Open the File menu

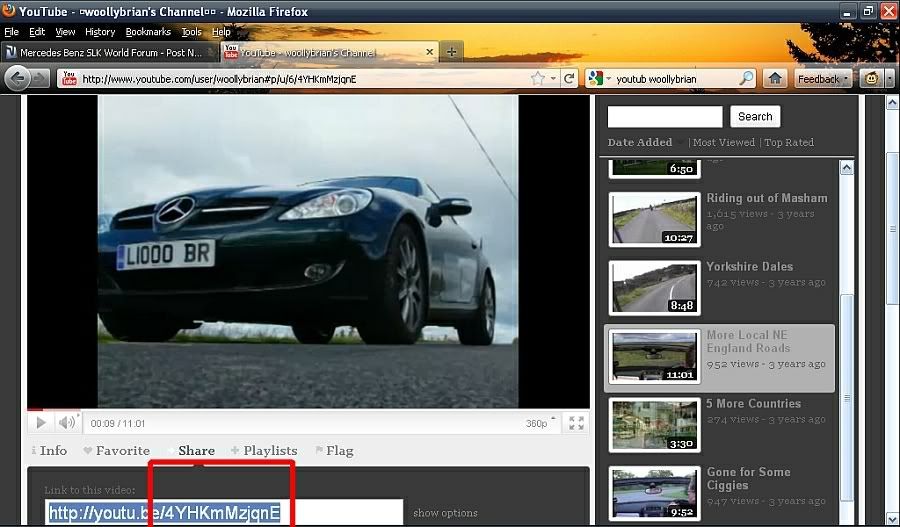(11, 32)
